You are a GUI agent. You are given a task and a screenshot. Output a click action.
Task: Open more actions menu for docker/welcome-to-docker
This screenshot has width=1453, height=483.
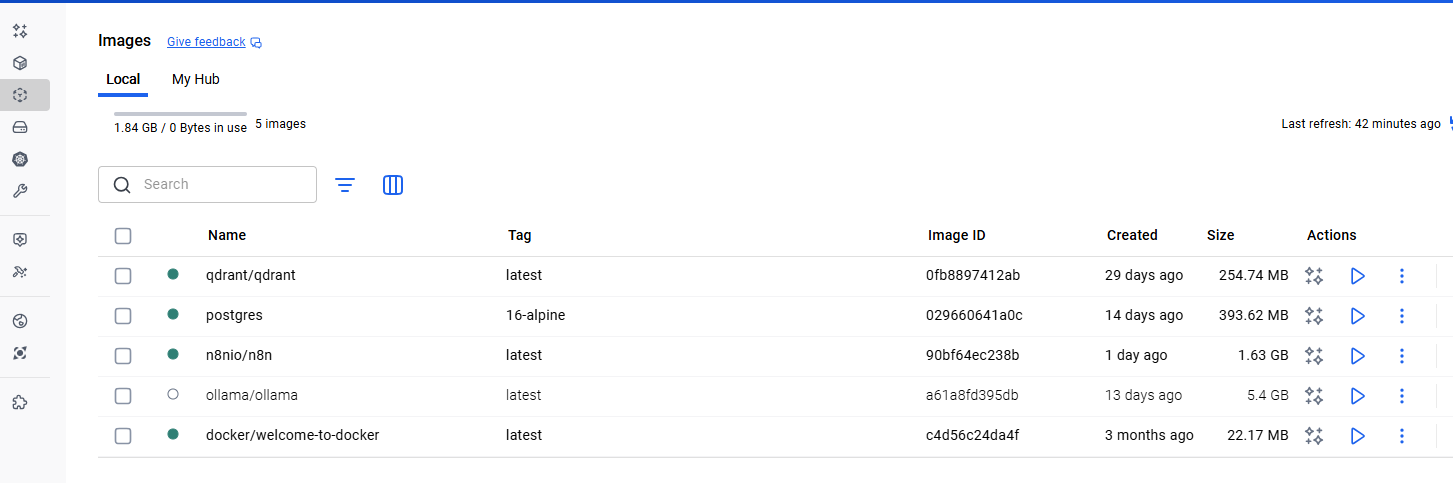point(1401,436)
